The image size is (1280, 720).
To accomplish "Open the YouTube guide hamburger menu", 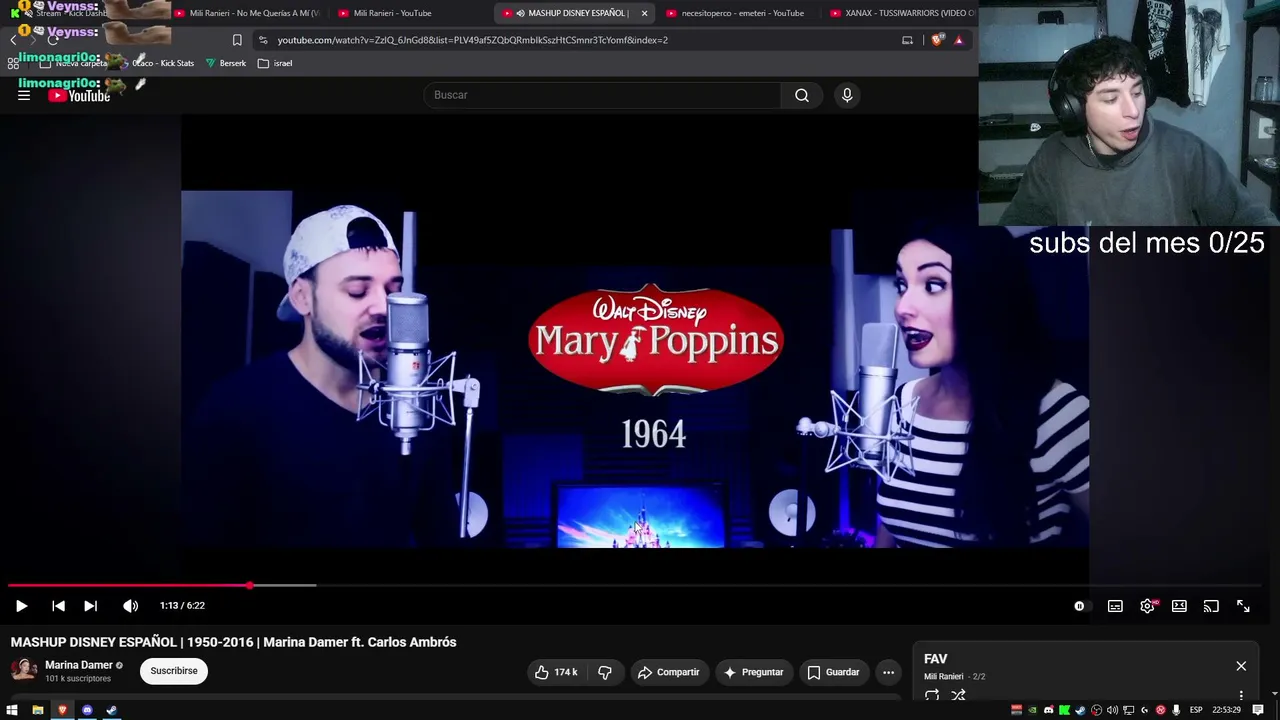I will [x=24, y=95].
